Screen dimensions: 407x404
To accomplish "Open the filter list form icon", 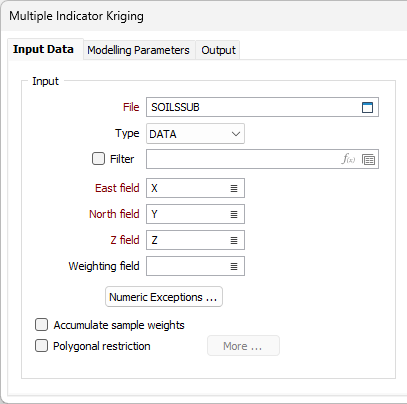I will click(368, 159).
